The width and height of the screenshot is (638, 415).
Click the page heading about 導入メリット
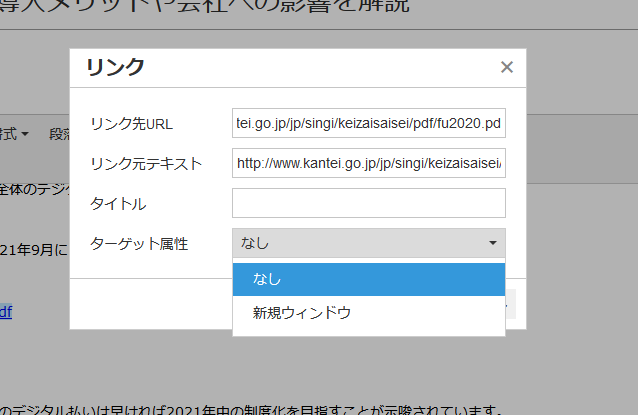200,10
